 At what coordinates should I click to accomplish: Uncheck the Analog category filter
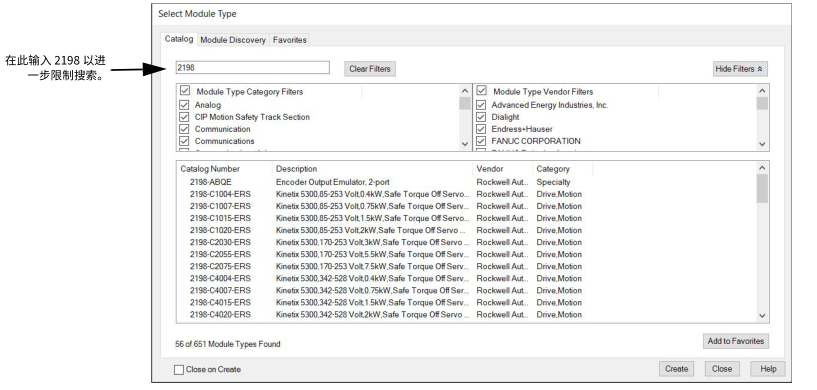click(x=184, y=105)
